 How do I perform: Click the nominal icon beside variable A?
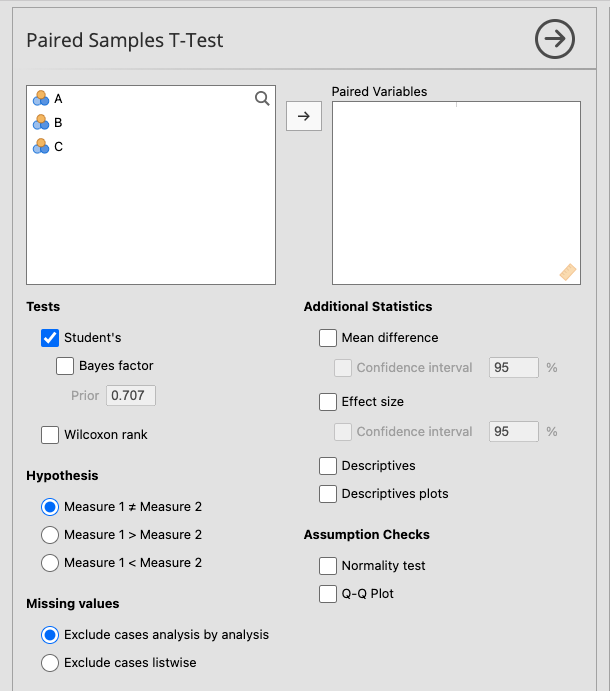click(x=41, y=98)
